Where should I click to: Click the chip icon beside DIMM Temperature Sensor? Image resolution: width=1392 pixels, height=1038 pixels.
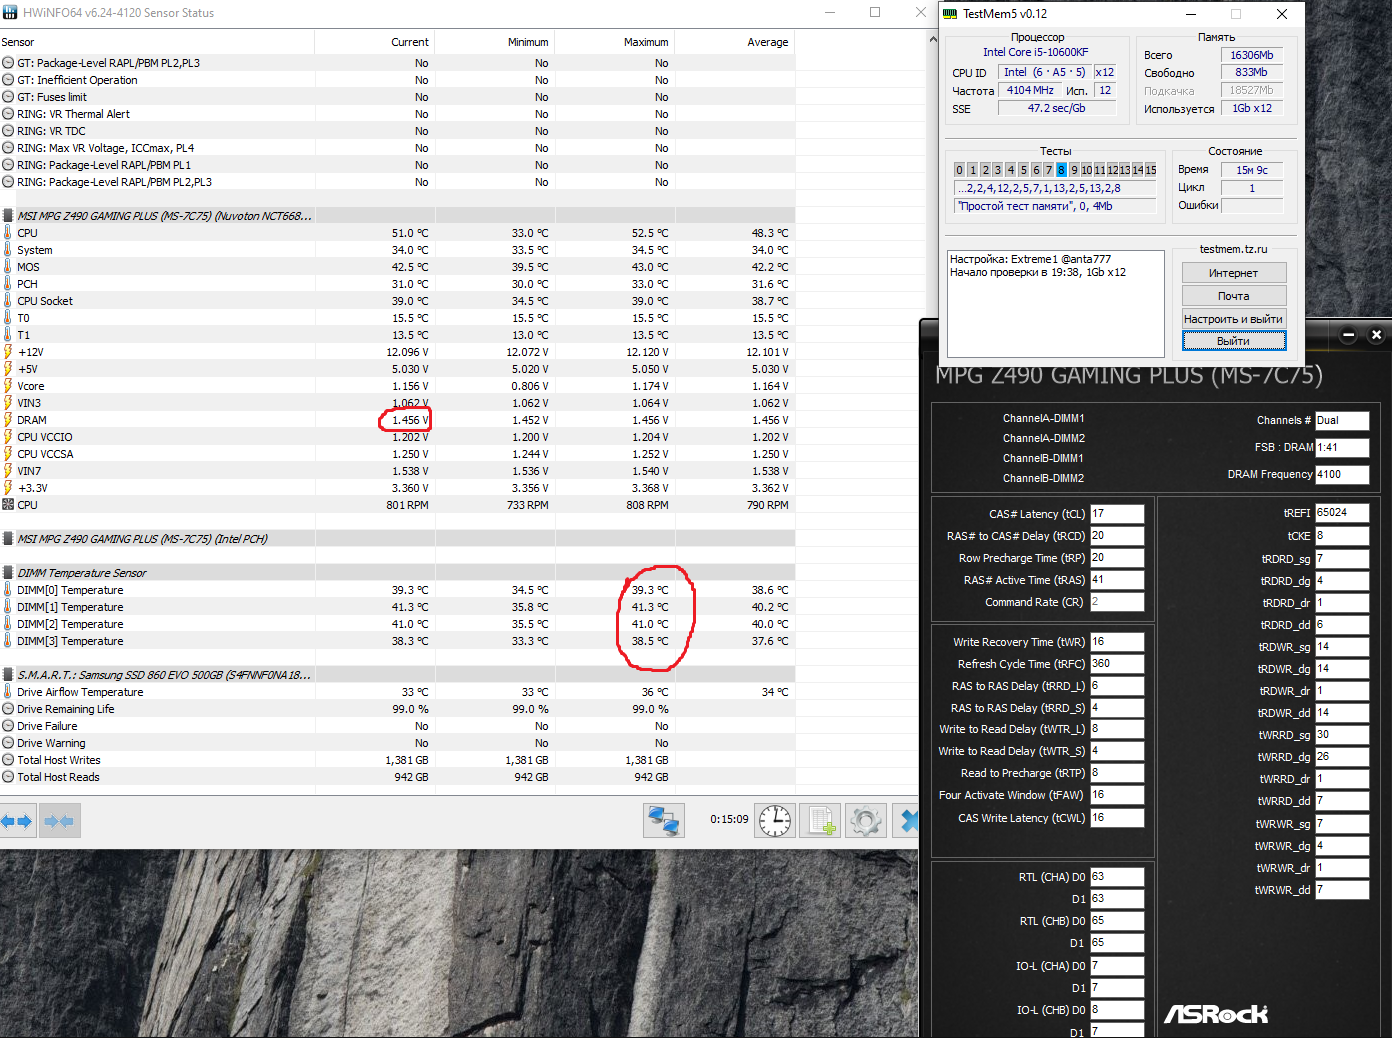click(8, 573)
